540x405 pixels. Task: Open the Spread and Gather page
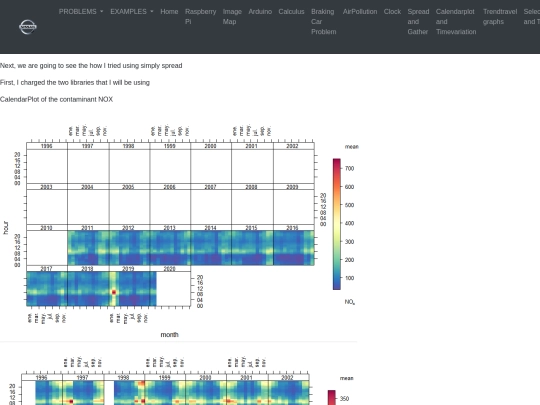(x=418, y=21)
